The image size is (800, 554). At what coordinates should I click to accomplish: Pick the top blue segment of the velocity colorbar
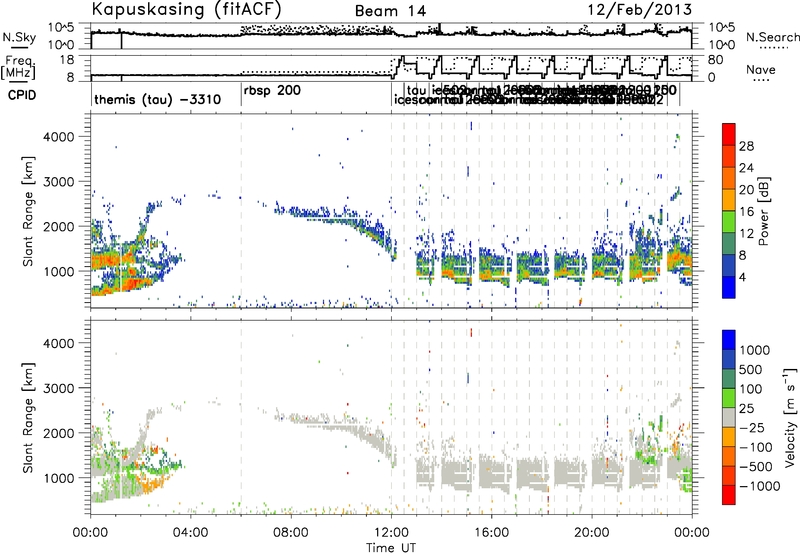pyautogui.click(x=729, y=340)
